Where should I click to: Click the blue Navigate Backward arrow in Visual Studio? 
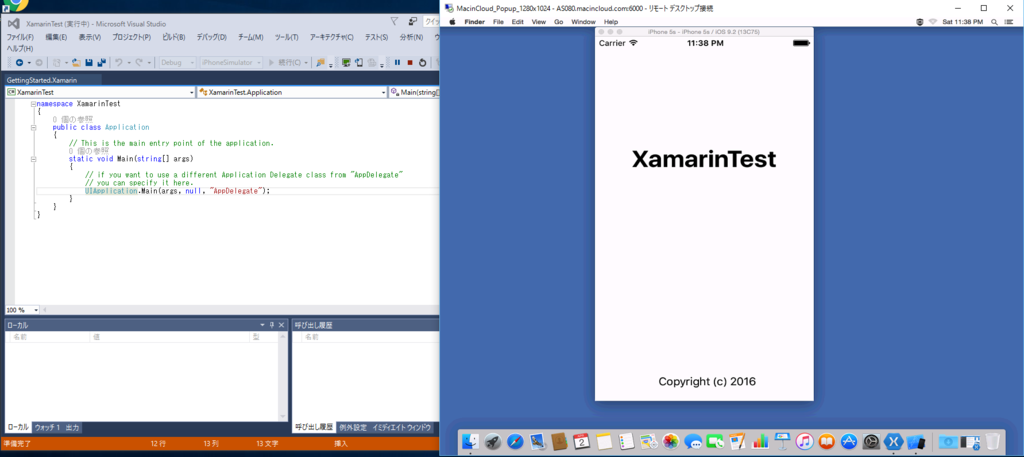tap(19, 63)
